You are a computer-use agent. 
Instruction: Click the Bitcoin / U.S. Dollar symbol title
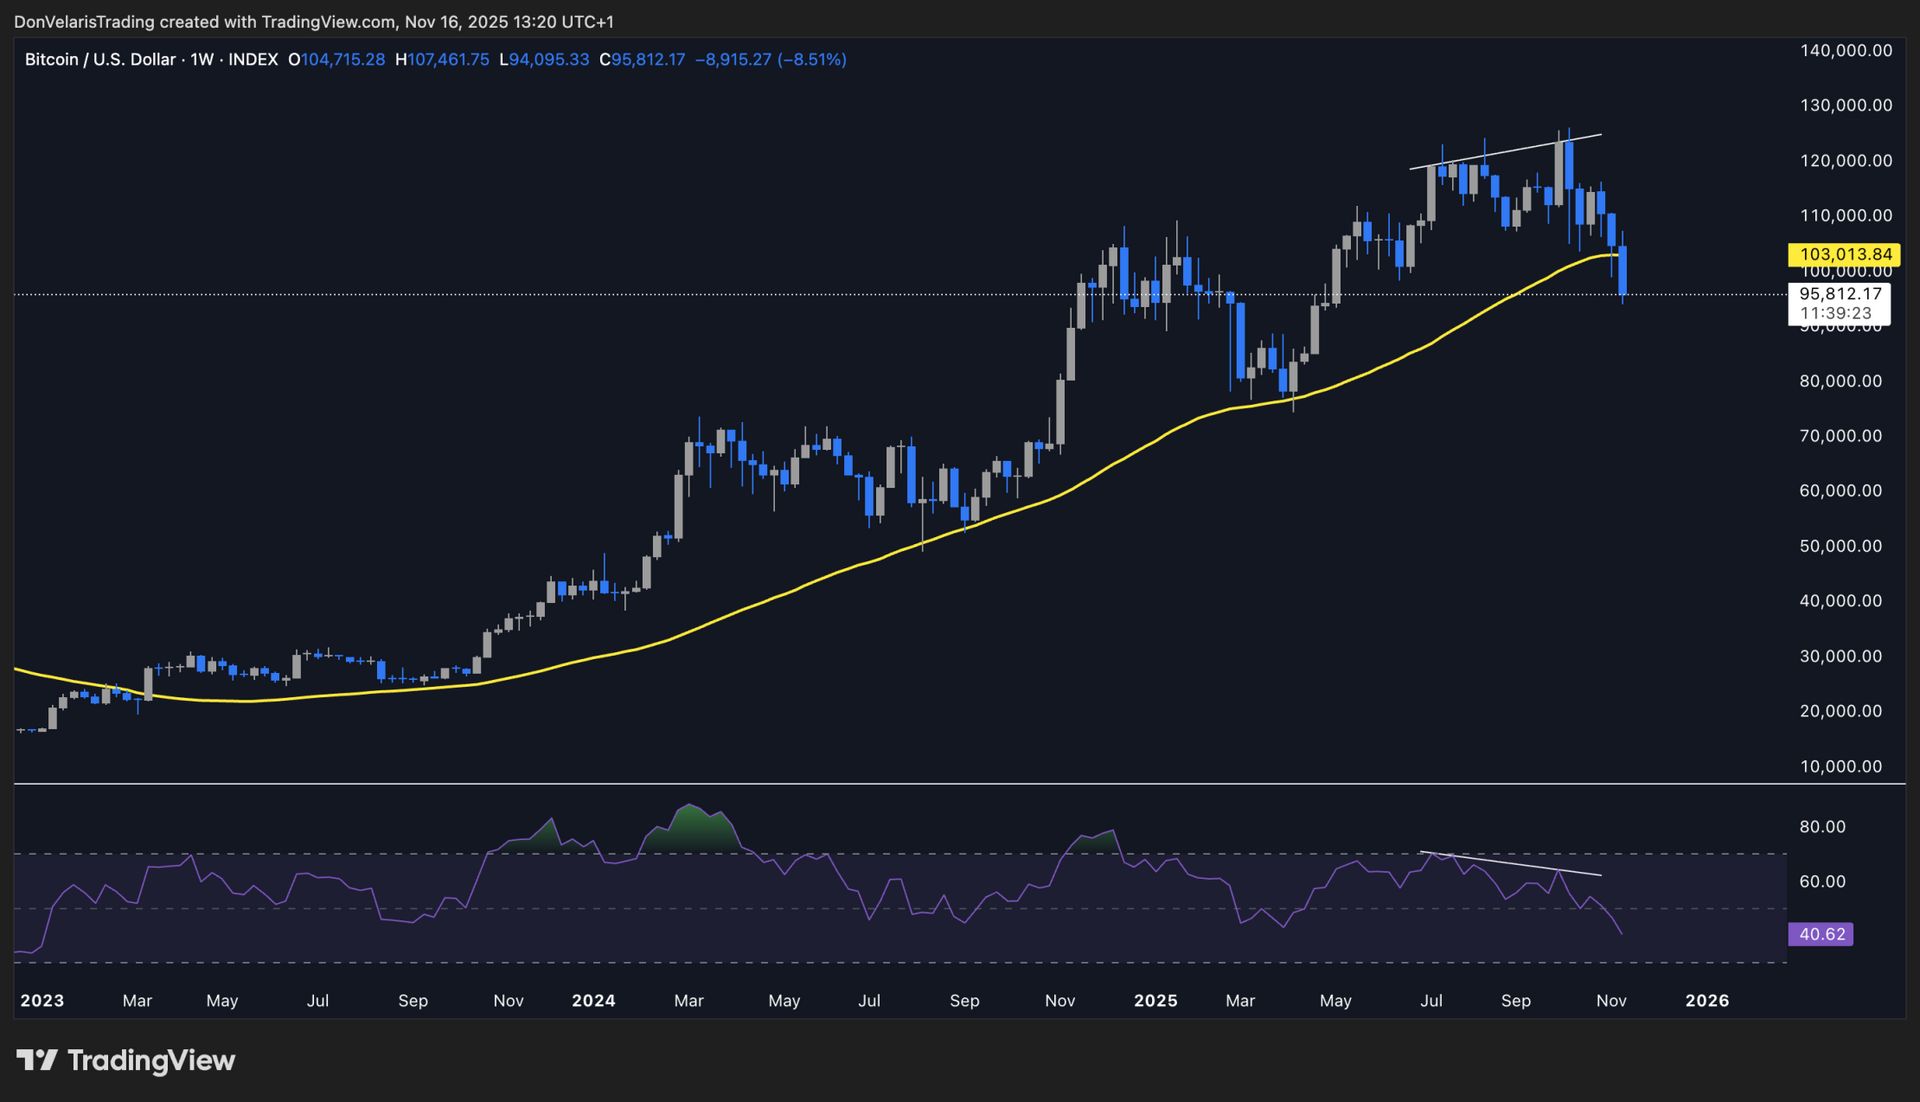point(100,60)
